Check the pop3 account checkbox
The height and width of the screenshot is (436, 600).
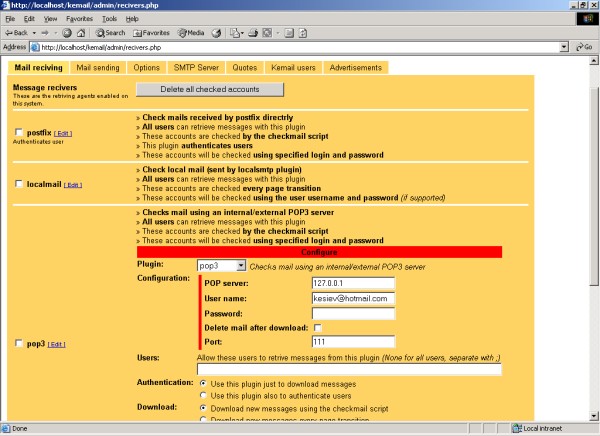click(x=18, y=343)
